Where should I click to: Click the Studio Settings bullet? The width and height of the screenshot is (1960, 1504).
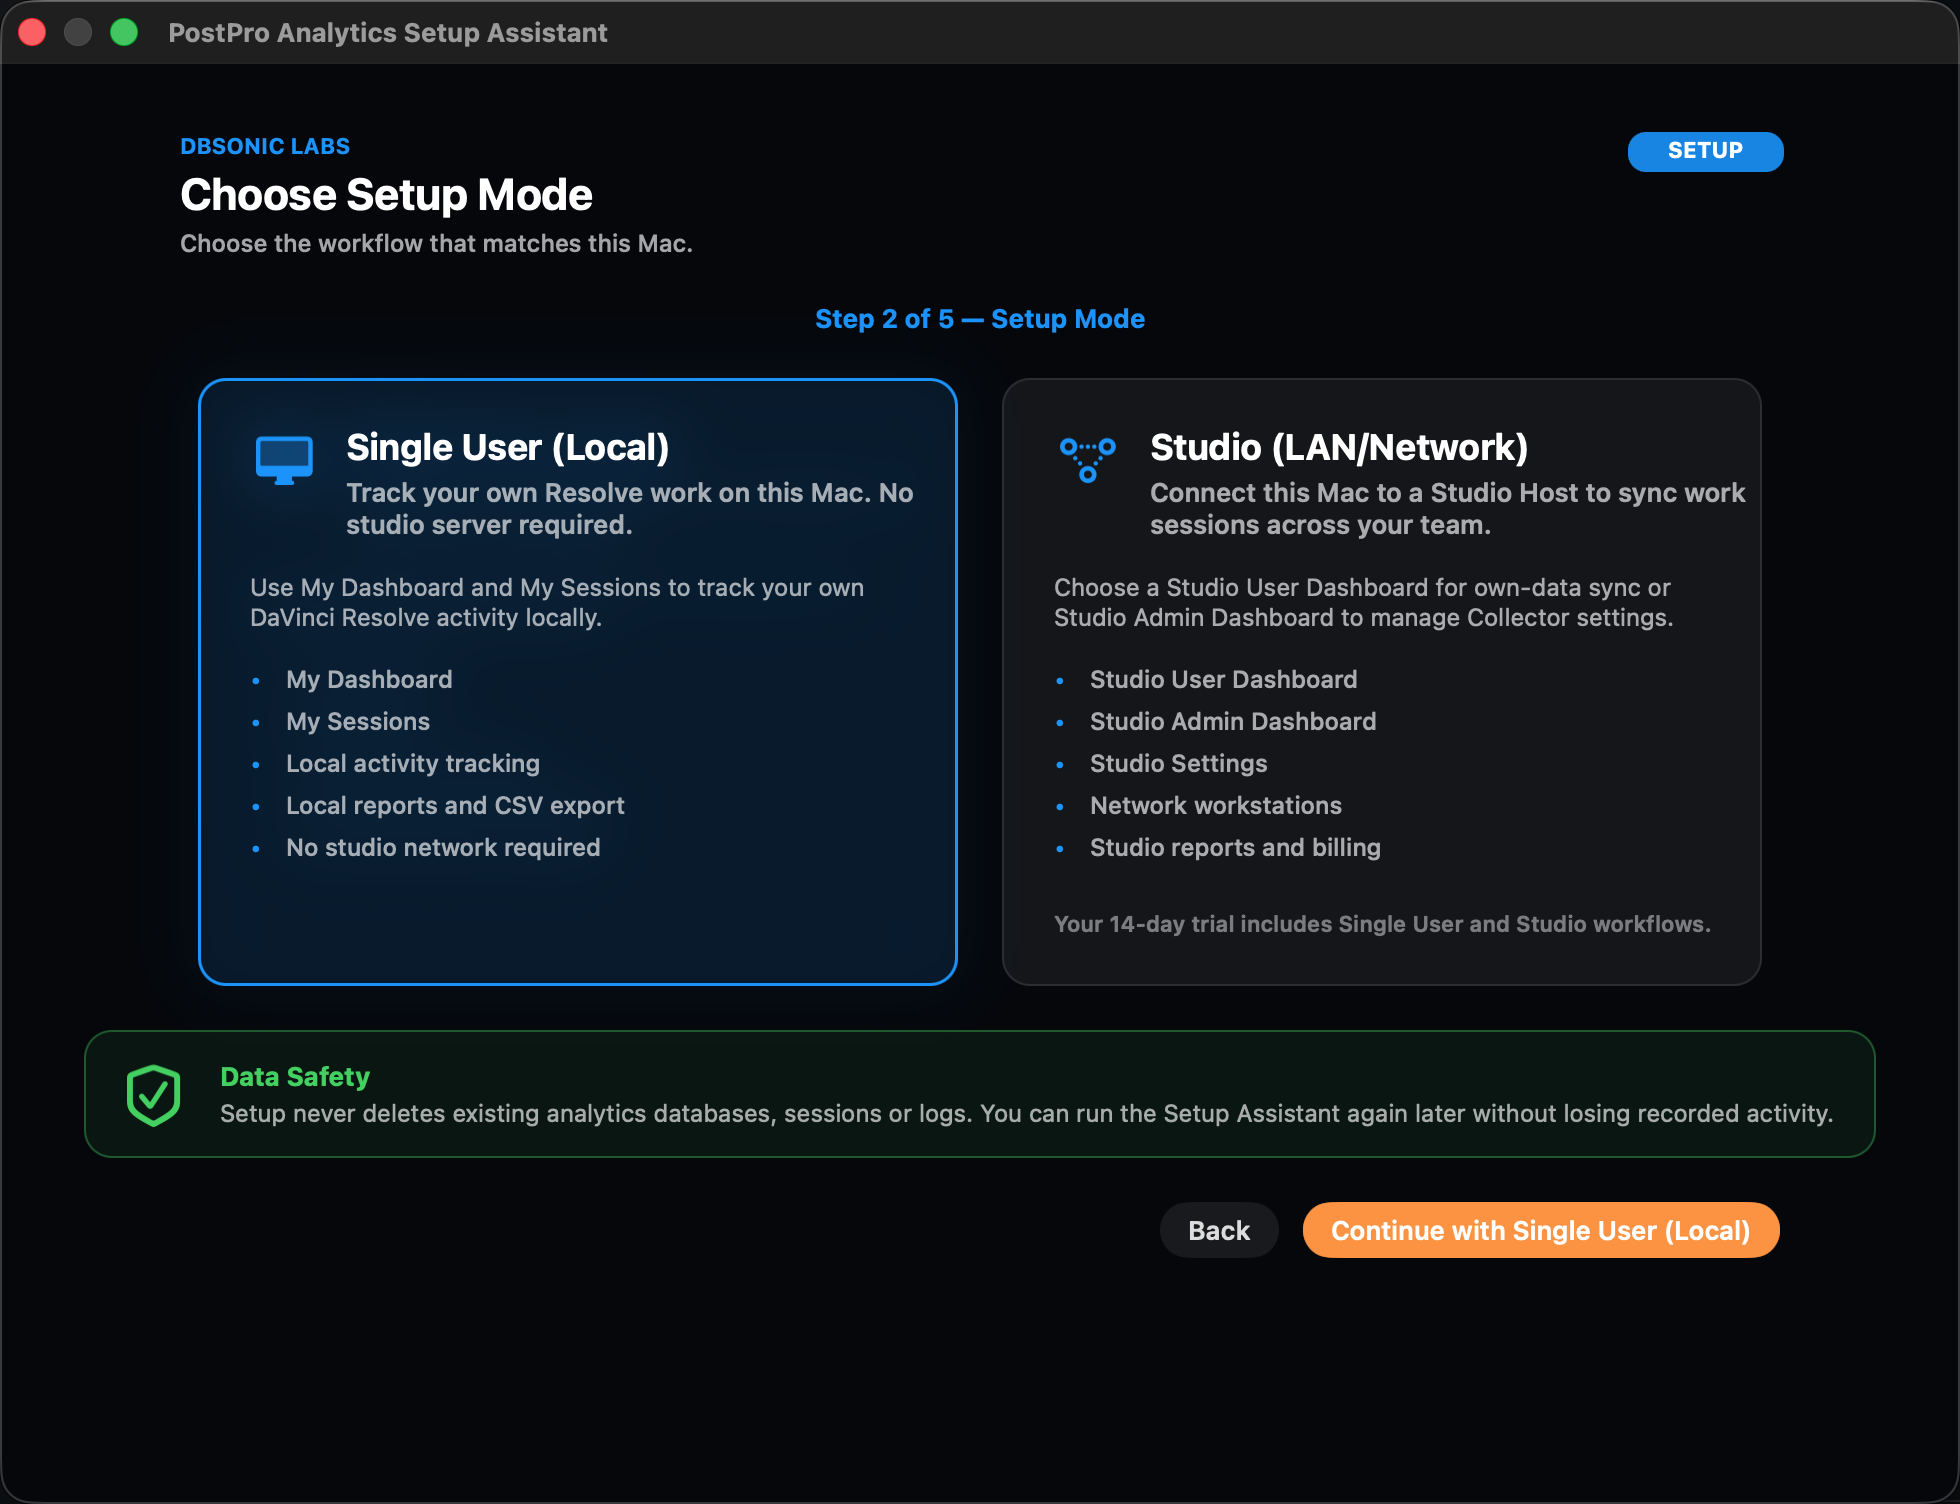tap(1178, 764)
